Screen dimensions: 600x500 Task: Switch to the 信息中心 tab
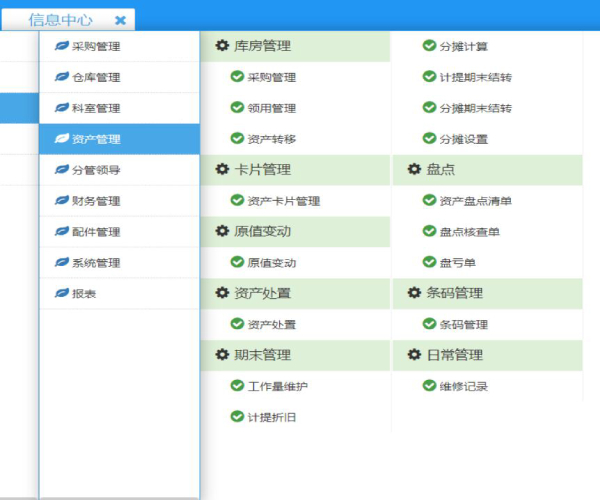[60, 20]
